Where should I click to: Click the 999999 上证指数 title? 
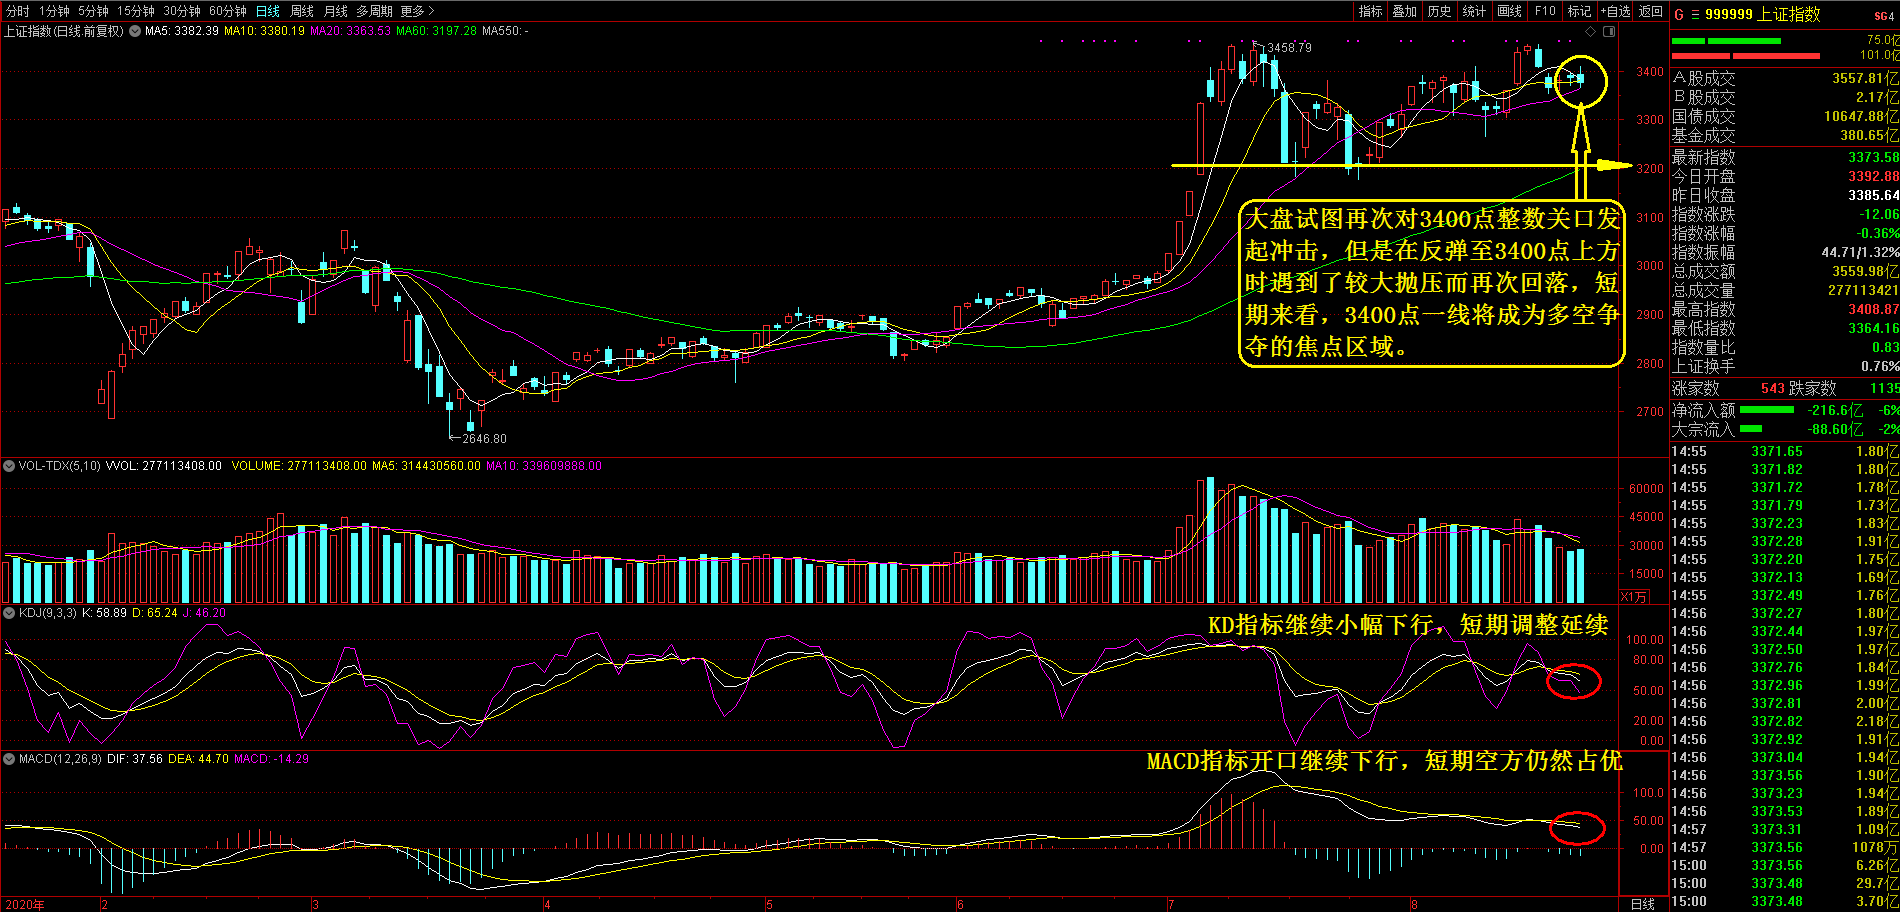[1763, 14]
